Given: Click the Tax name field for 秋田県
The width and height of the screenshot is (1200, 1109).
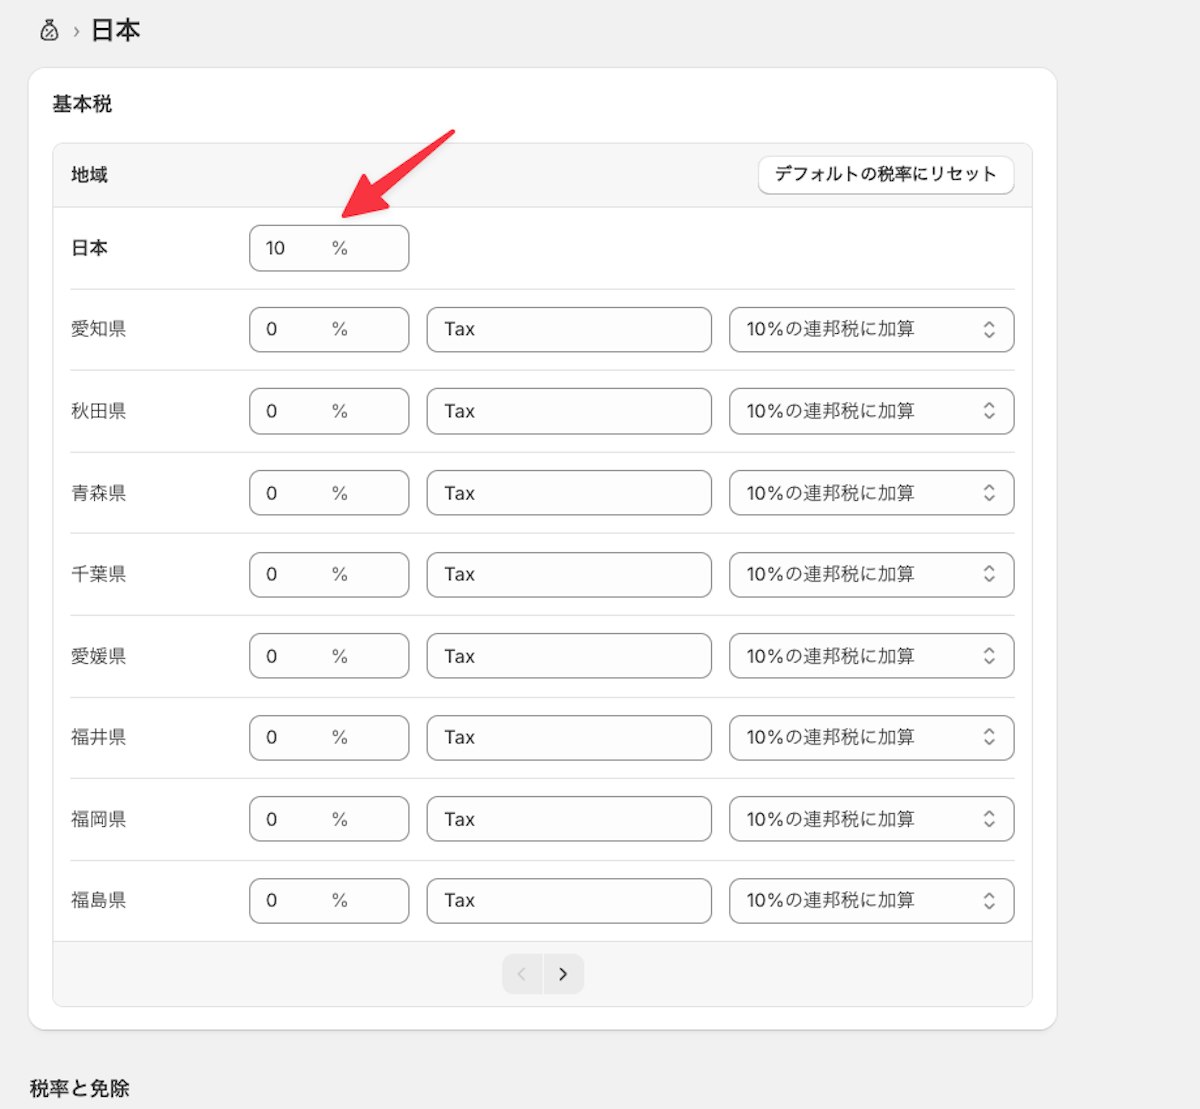Looking at the screenshot, I should (x=568, y=411).
